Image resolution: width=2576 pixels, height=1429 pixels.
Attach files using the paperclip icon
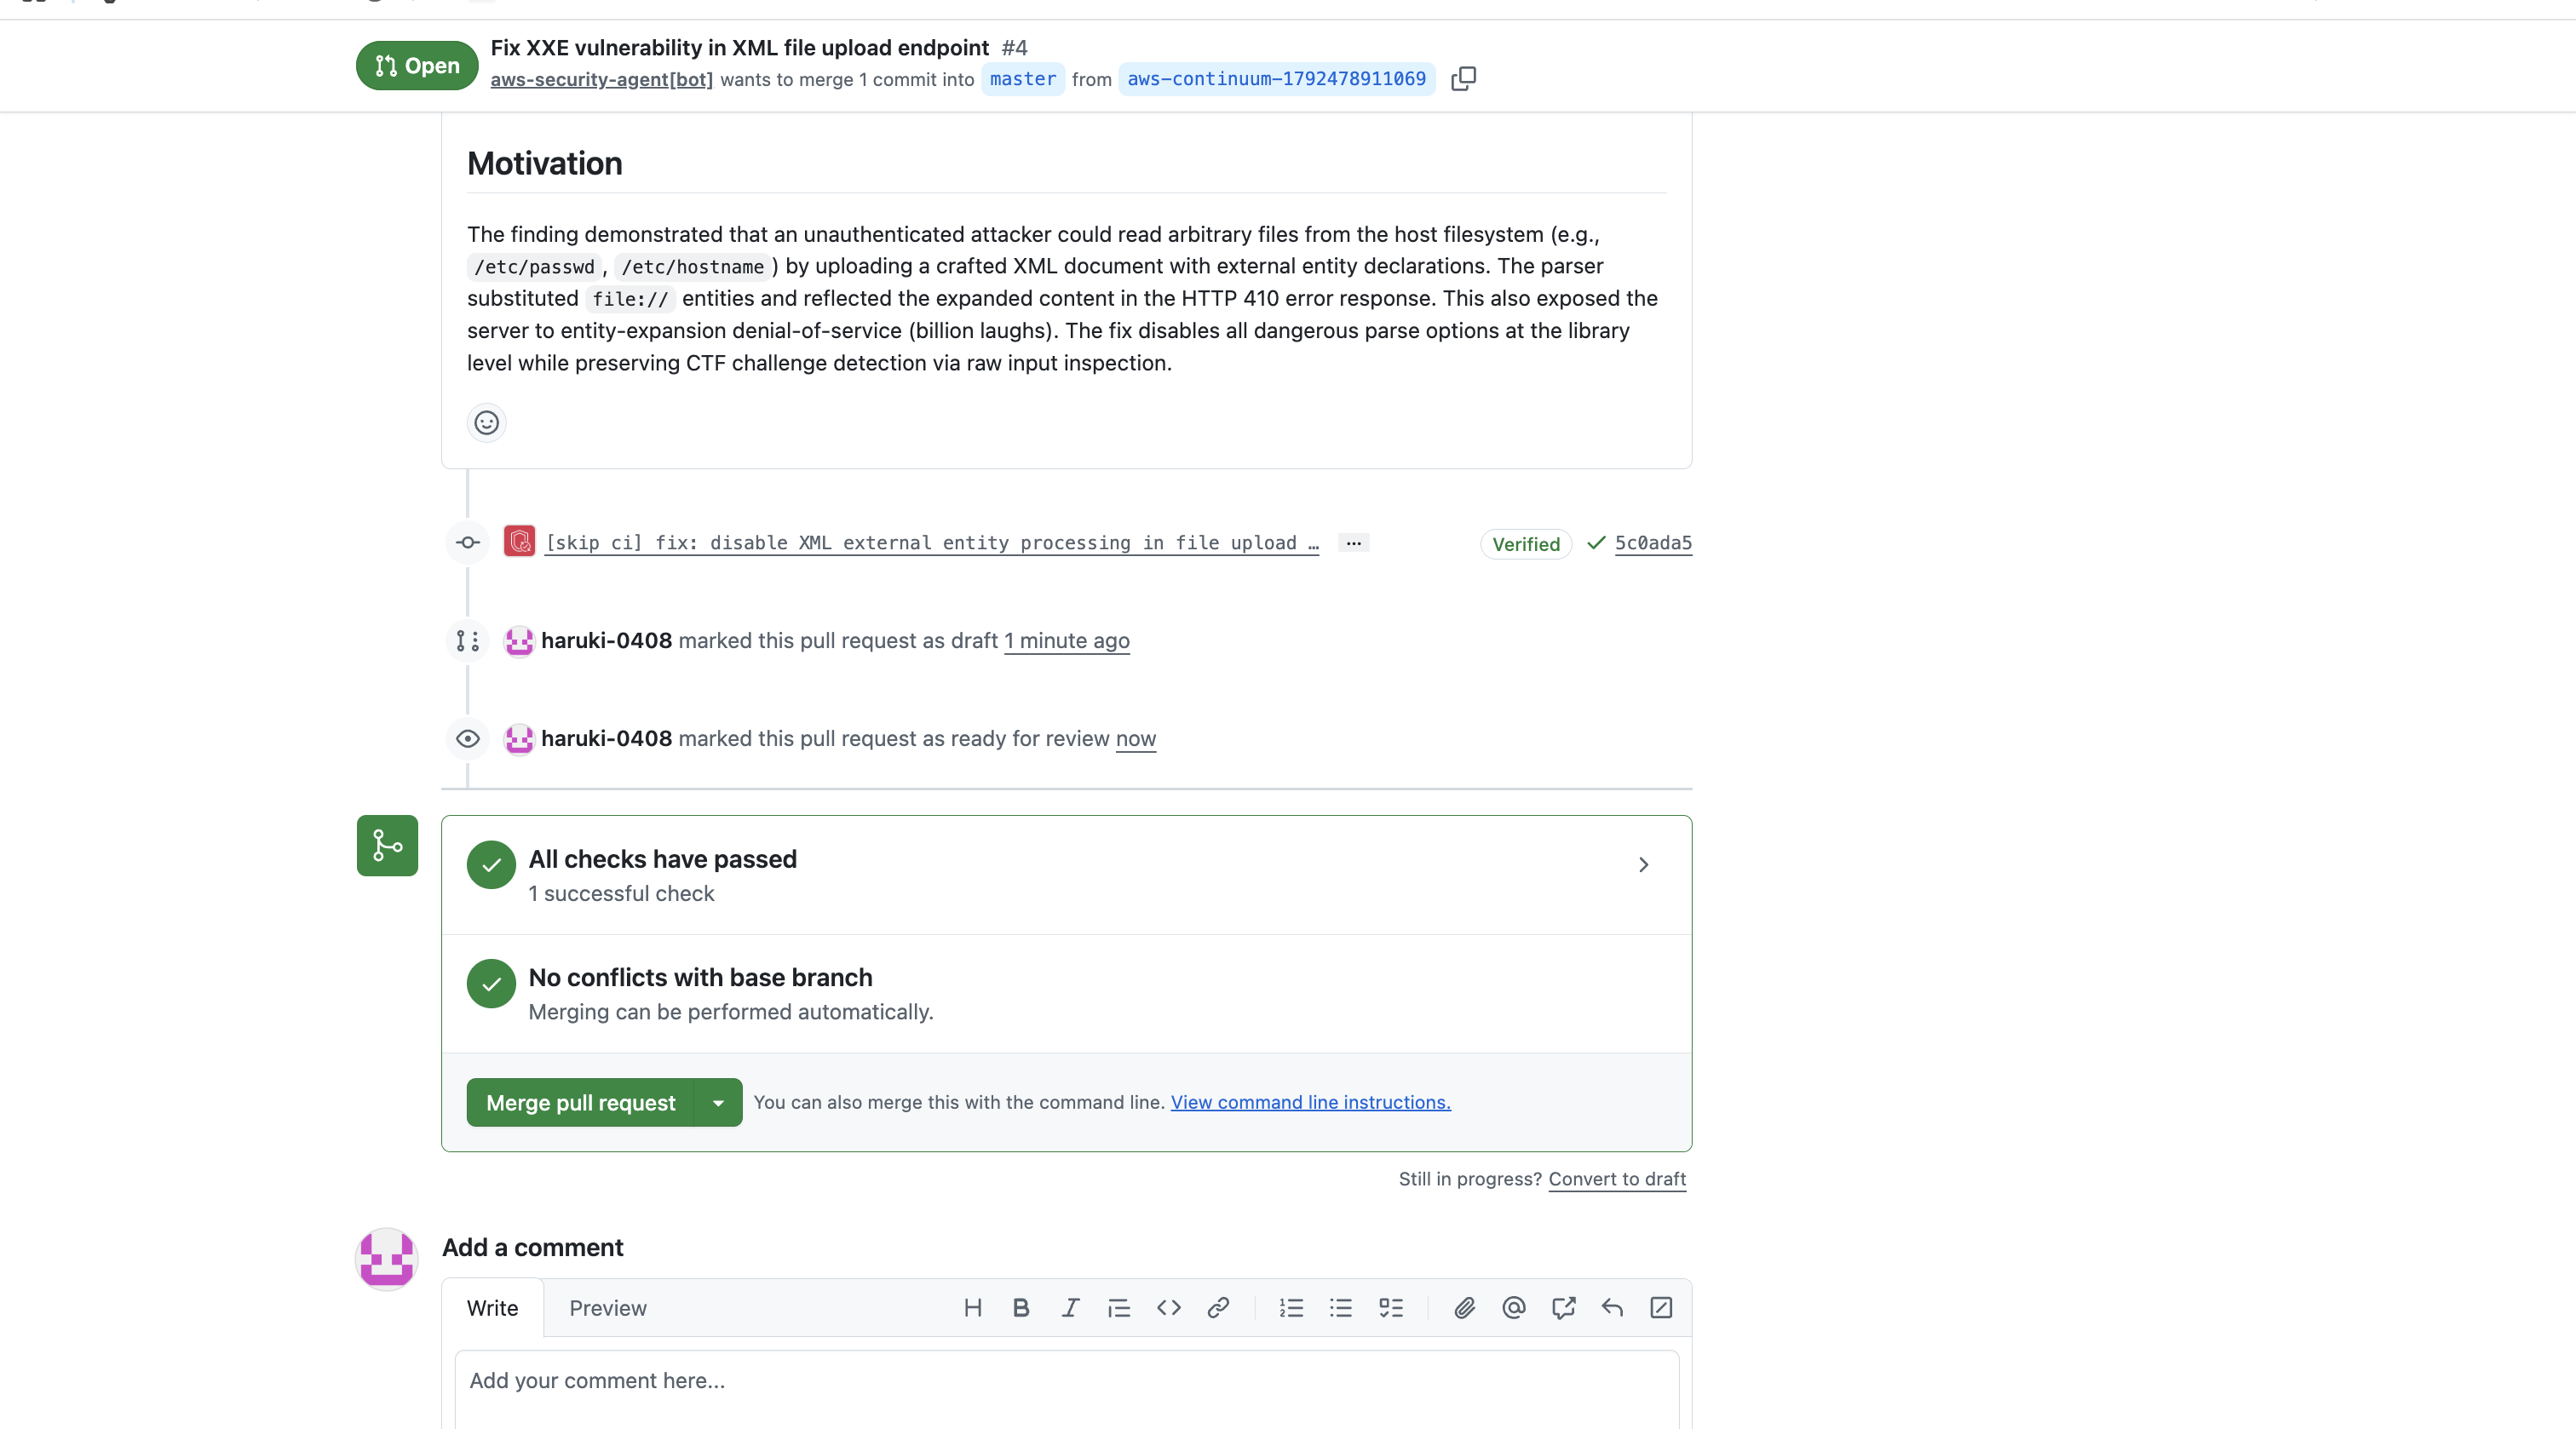click(1464, 1308)
